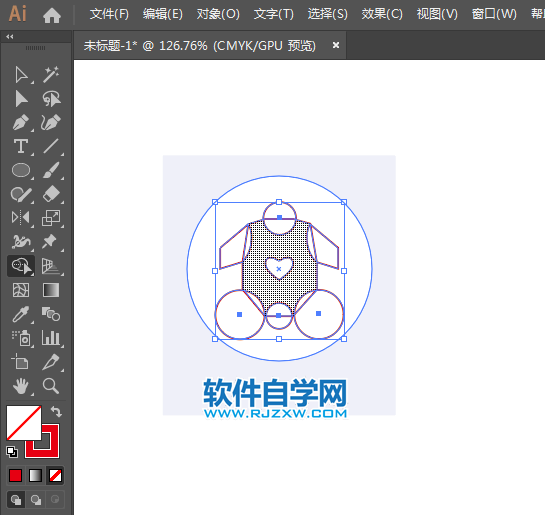Select the Mesh tool

pos(21,290)
